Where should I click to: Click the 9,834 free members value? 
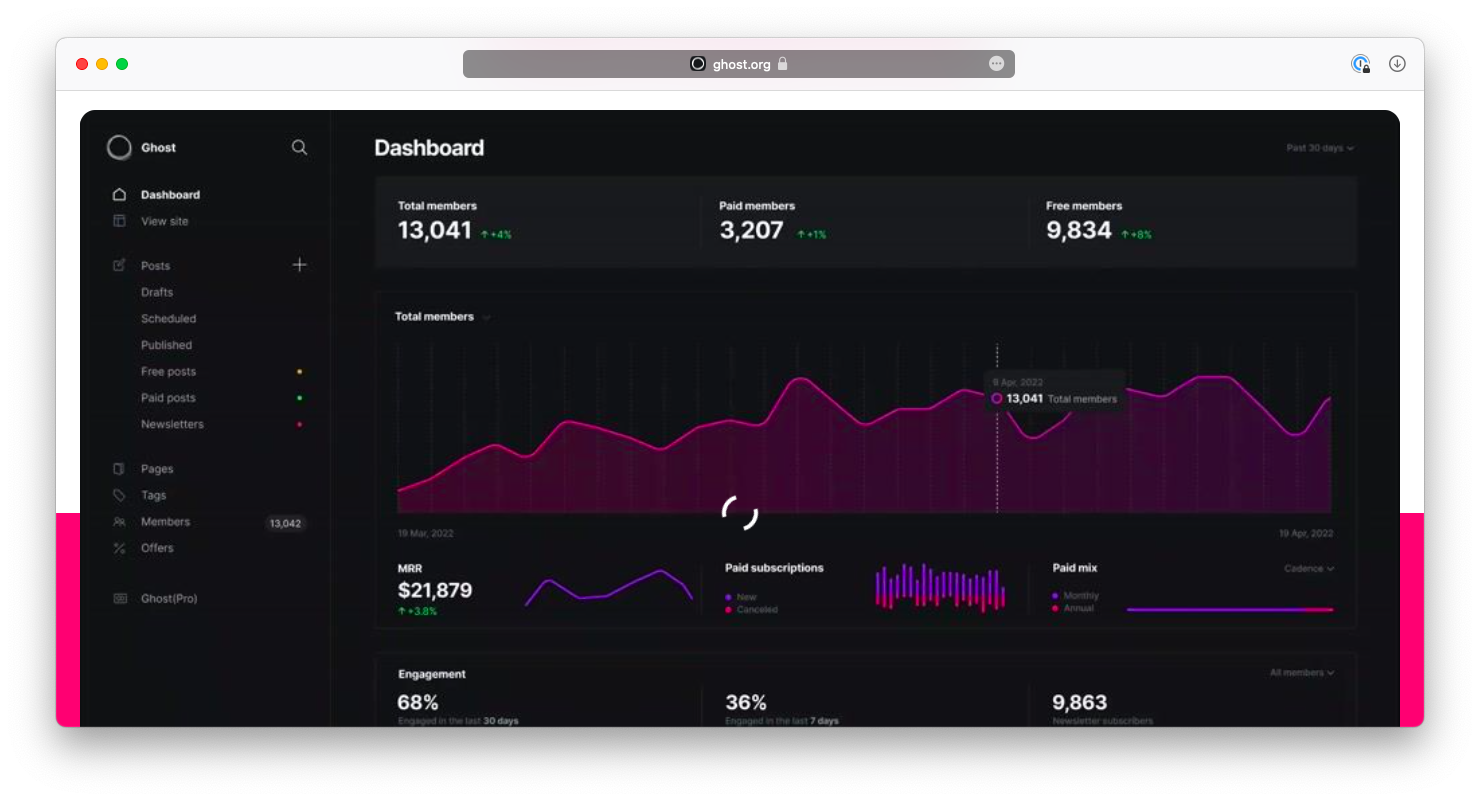click(x=1079, y=230)
